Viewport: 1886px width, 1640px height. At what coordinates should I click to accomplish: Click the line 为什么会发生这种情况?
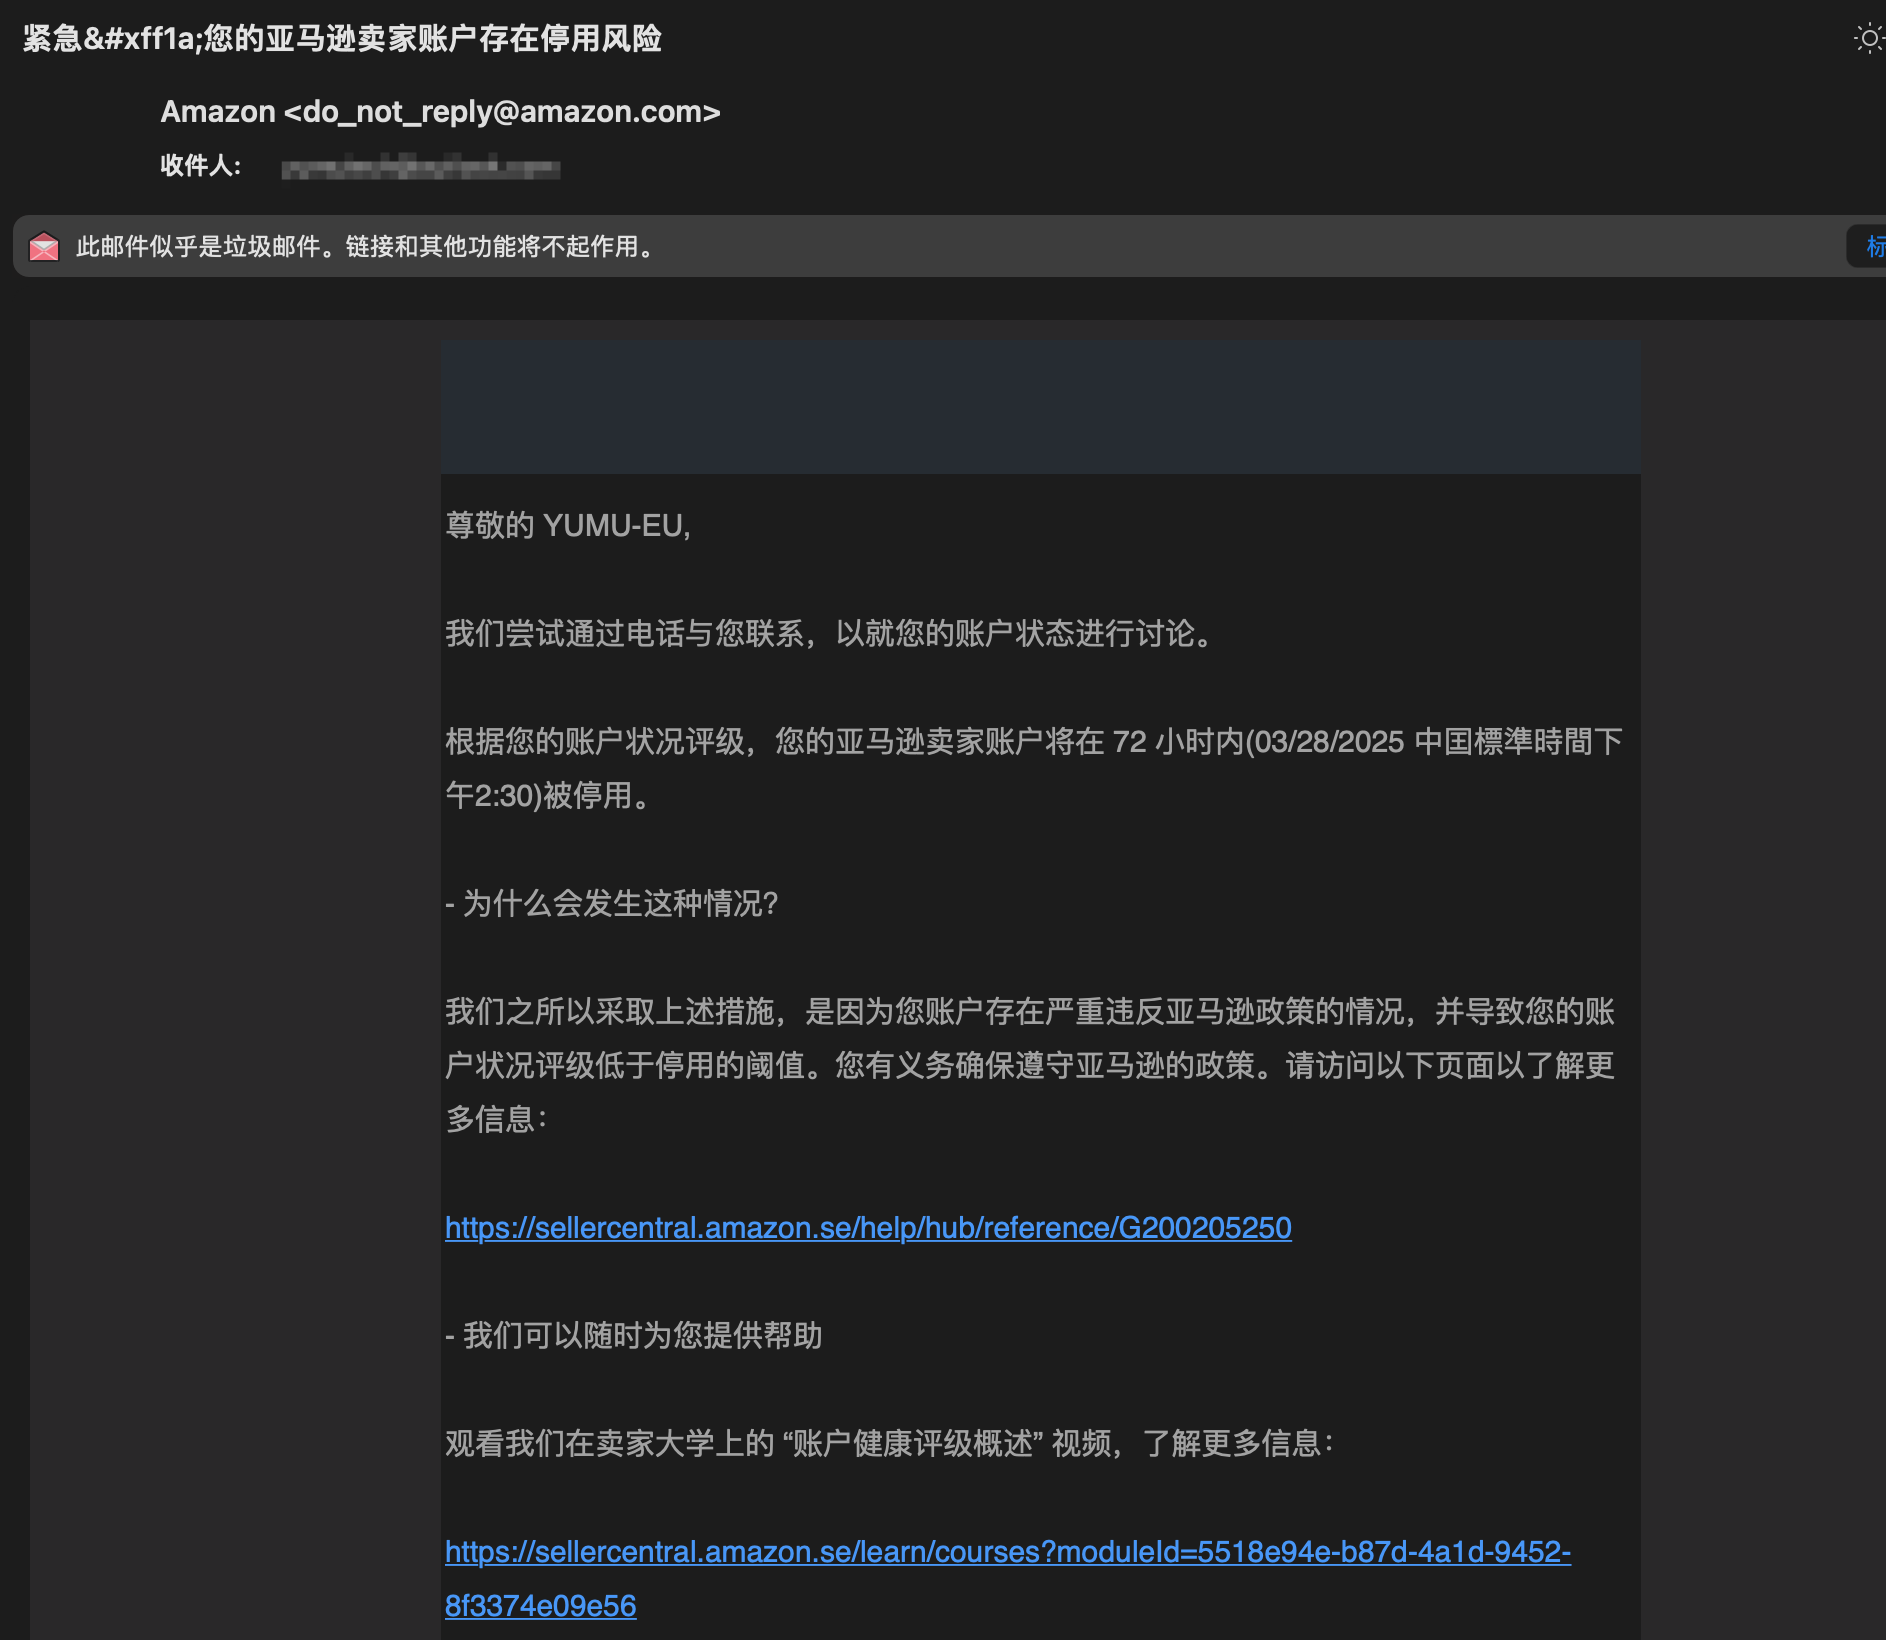point(612,903)
